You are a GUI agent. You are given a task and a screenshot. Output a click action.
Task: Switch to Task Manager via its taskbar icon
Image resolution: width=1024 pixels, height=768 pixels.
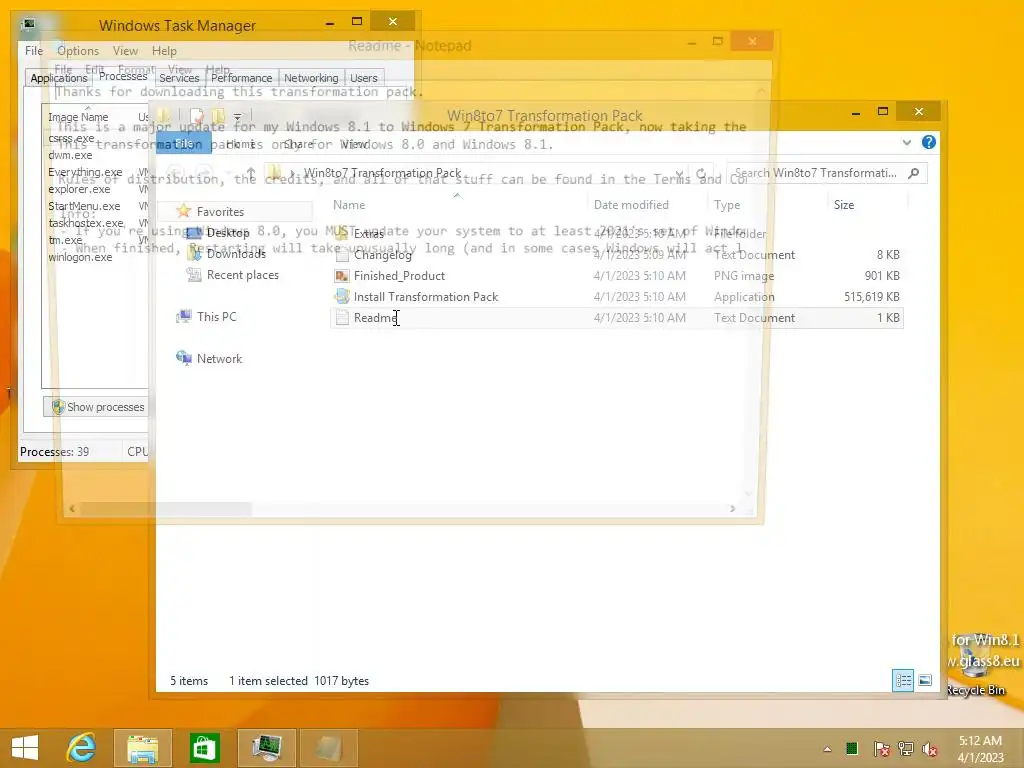point(266,748)
